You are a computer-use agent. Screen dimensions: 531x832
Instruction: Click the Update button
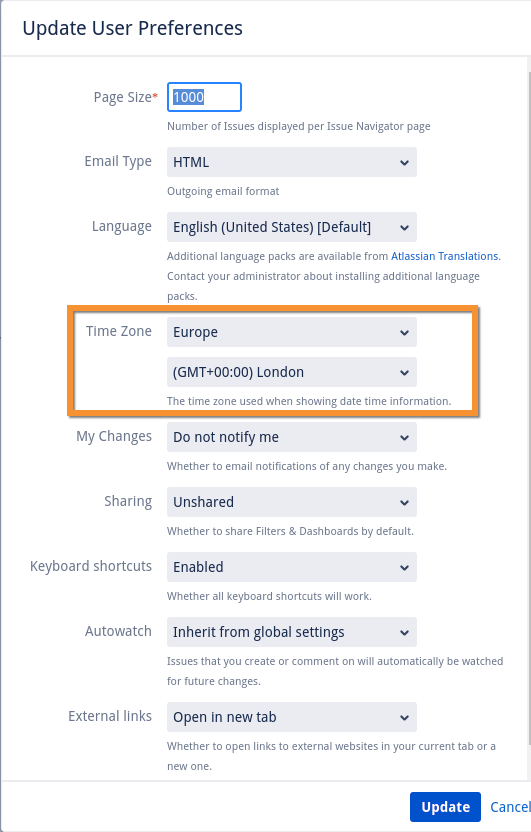[x=445, y=807]
